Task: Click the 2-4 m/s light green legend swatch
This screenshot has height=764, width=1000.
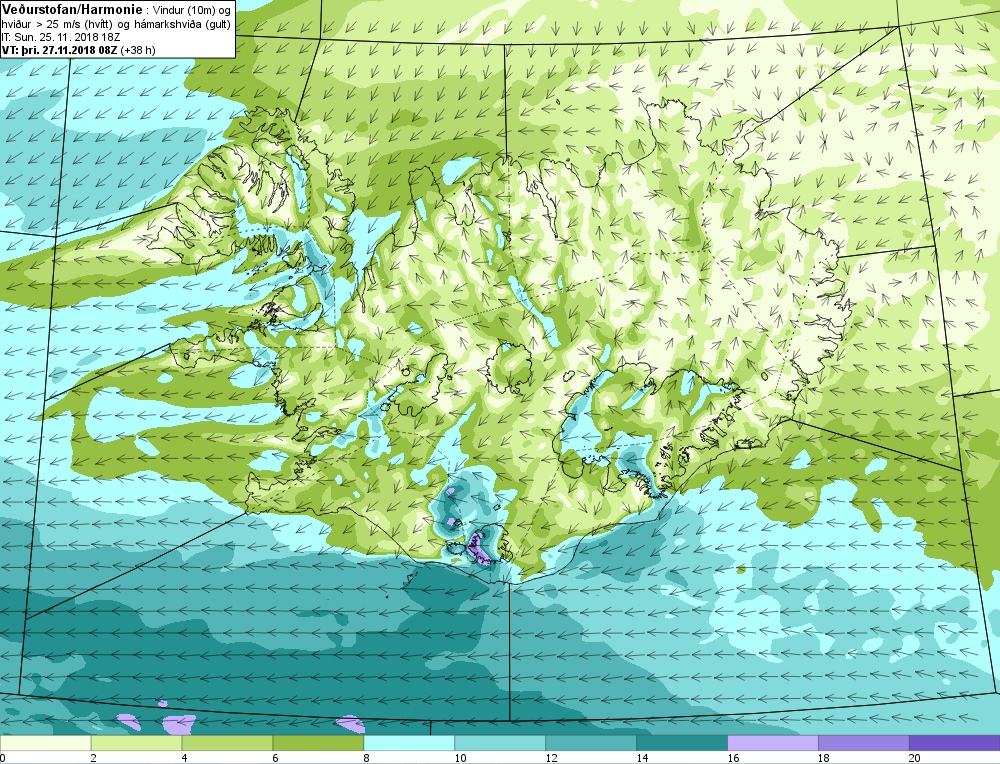Action: tap(136, 743)
